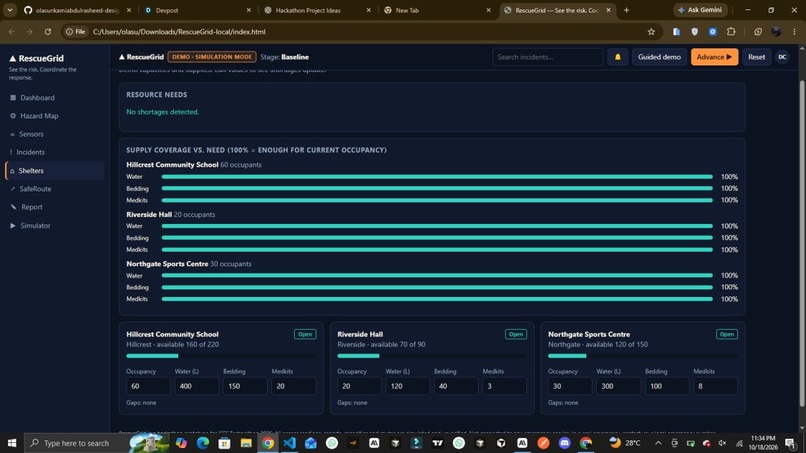Open a new browser tab with the plus
The image size is (806, 453).
[x=626, y=10]
